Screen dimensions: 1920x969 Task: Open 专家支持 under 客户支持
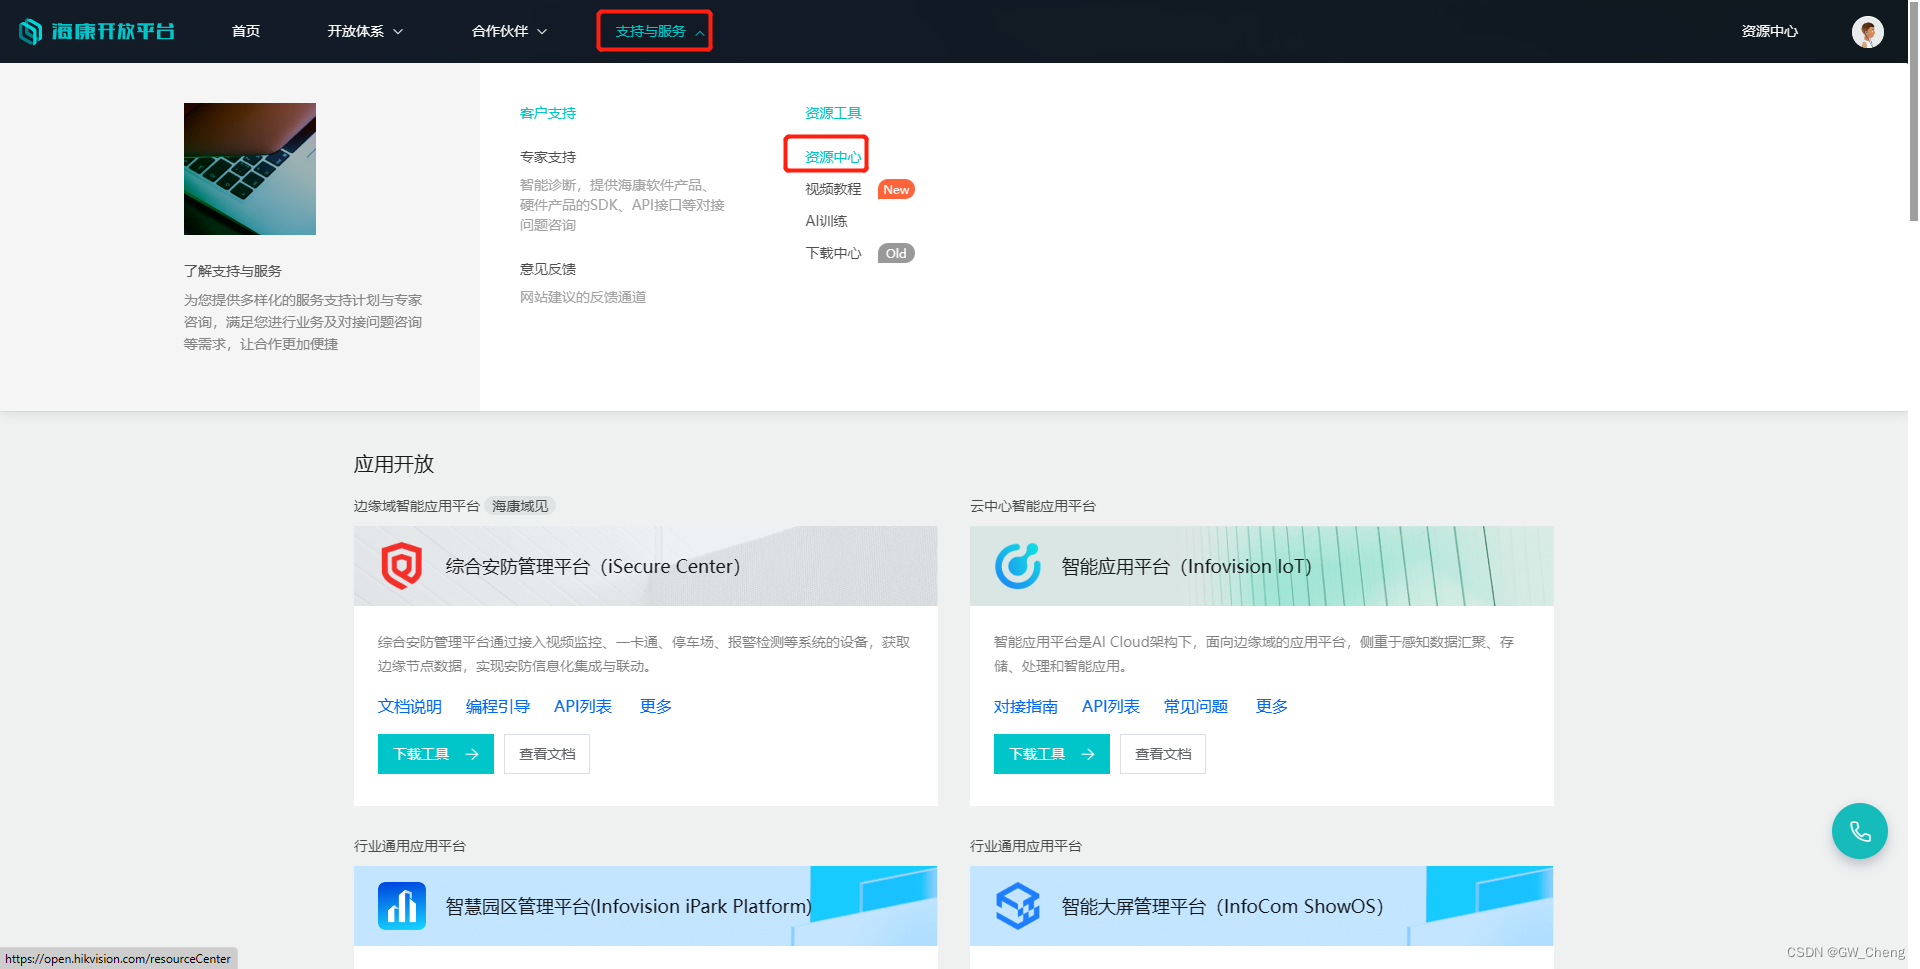(x=548, y=157)
